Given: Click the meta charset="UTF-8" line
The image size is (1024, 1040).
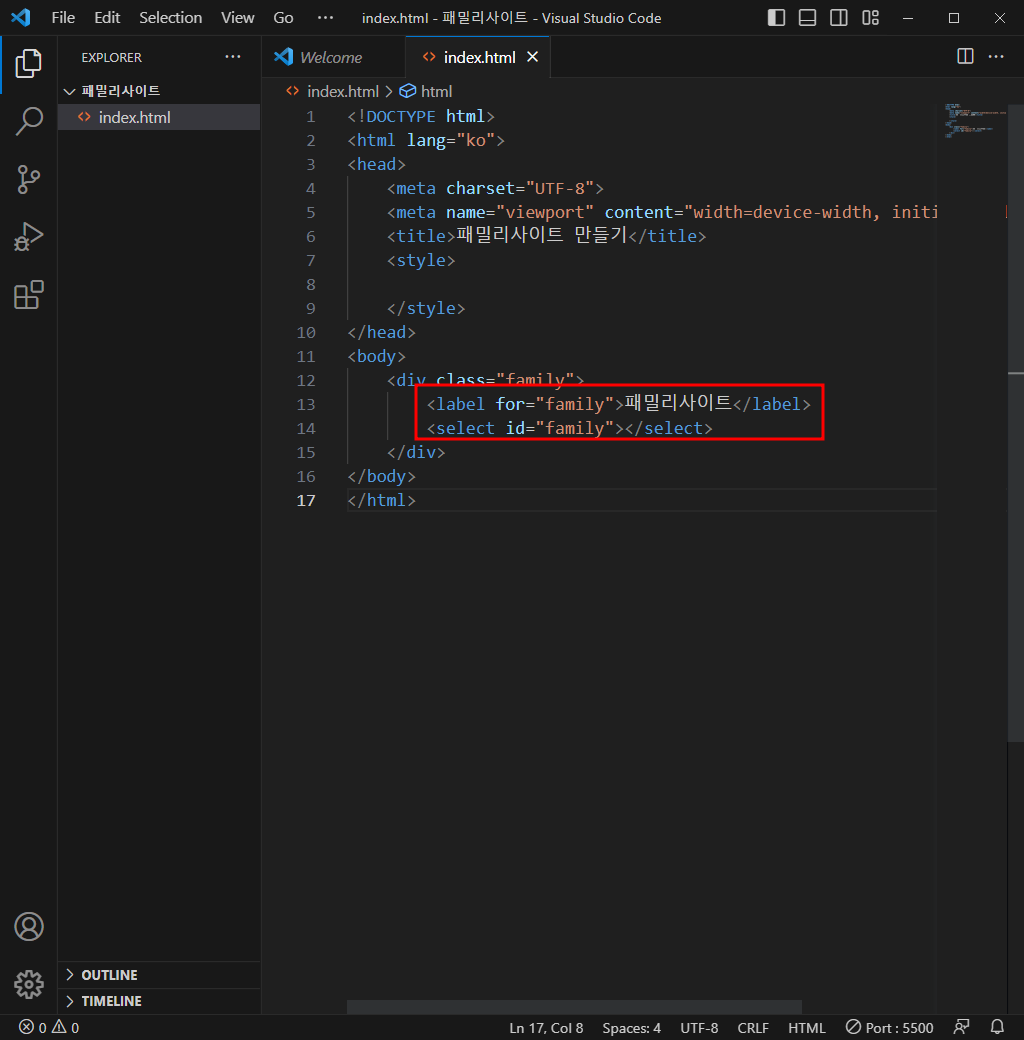Looking at the screenshot, I should click(495, 188).
